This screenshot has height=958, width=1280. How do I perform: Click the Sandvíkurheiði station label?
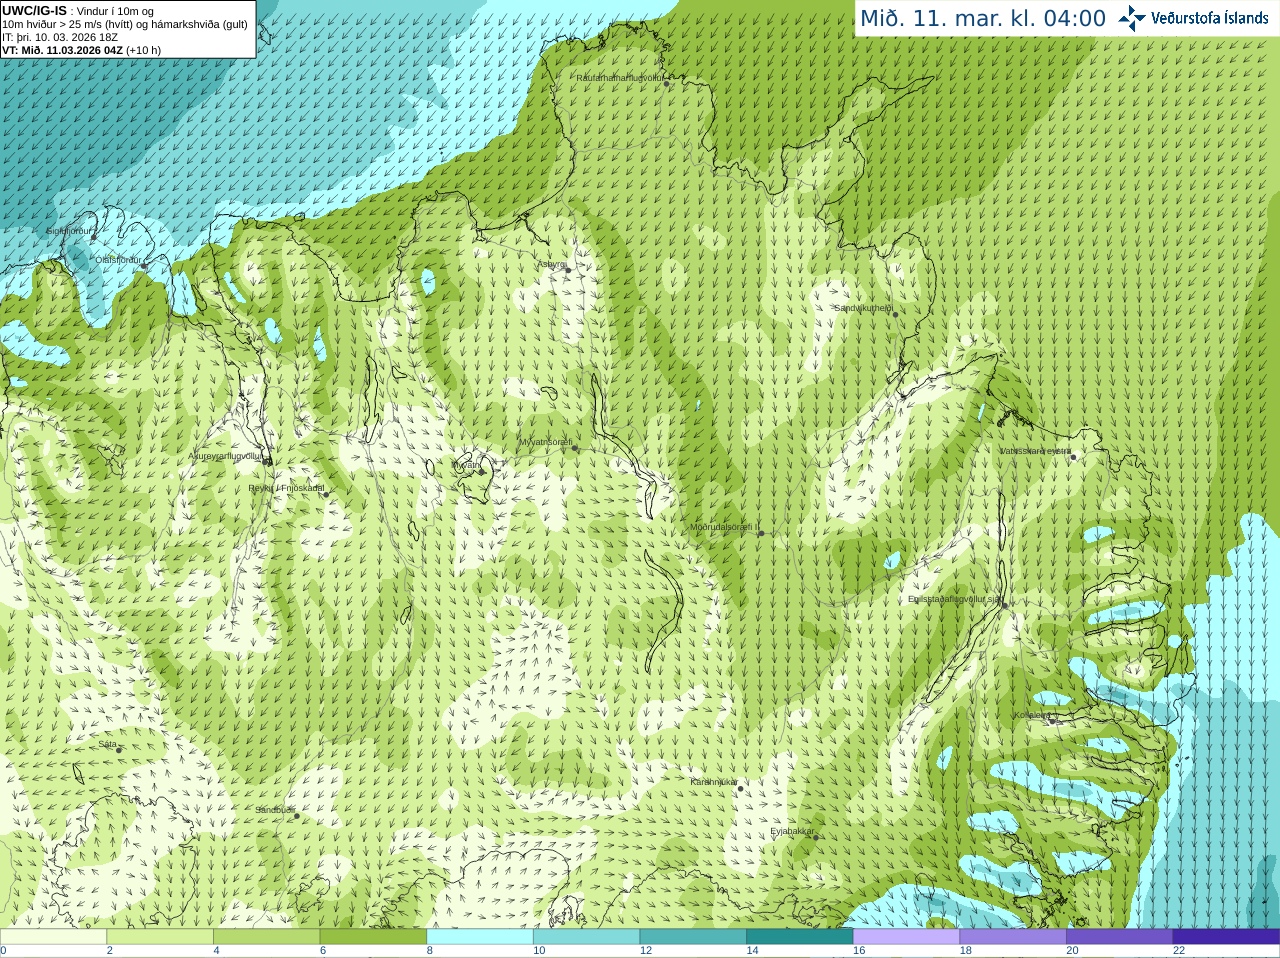(863, 308)
